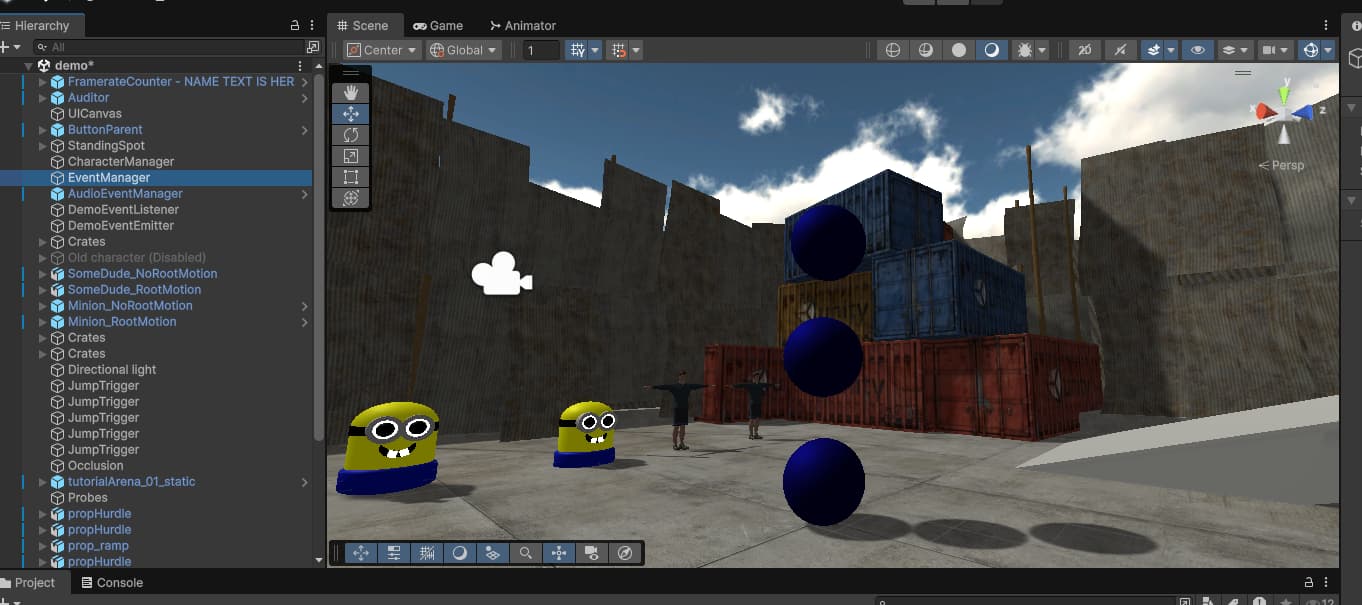Image resolution: width=1362 pixels, height=605 pixels.
Task: Click the cameras overlay icon
Action: (592, 553)
